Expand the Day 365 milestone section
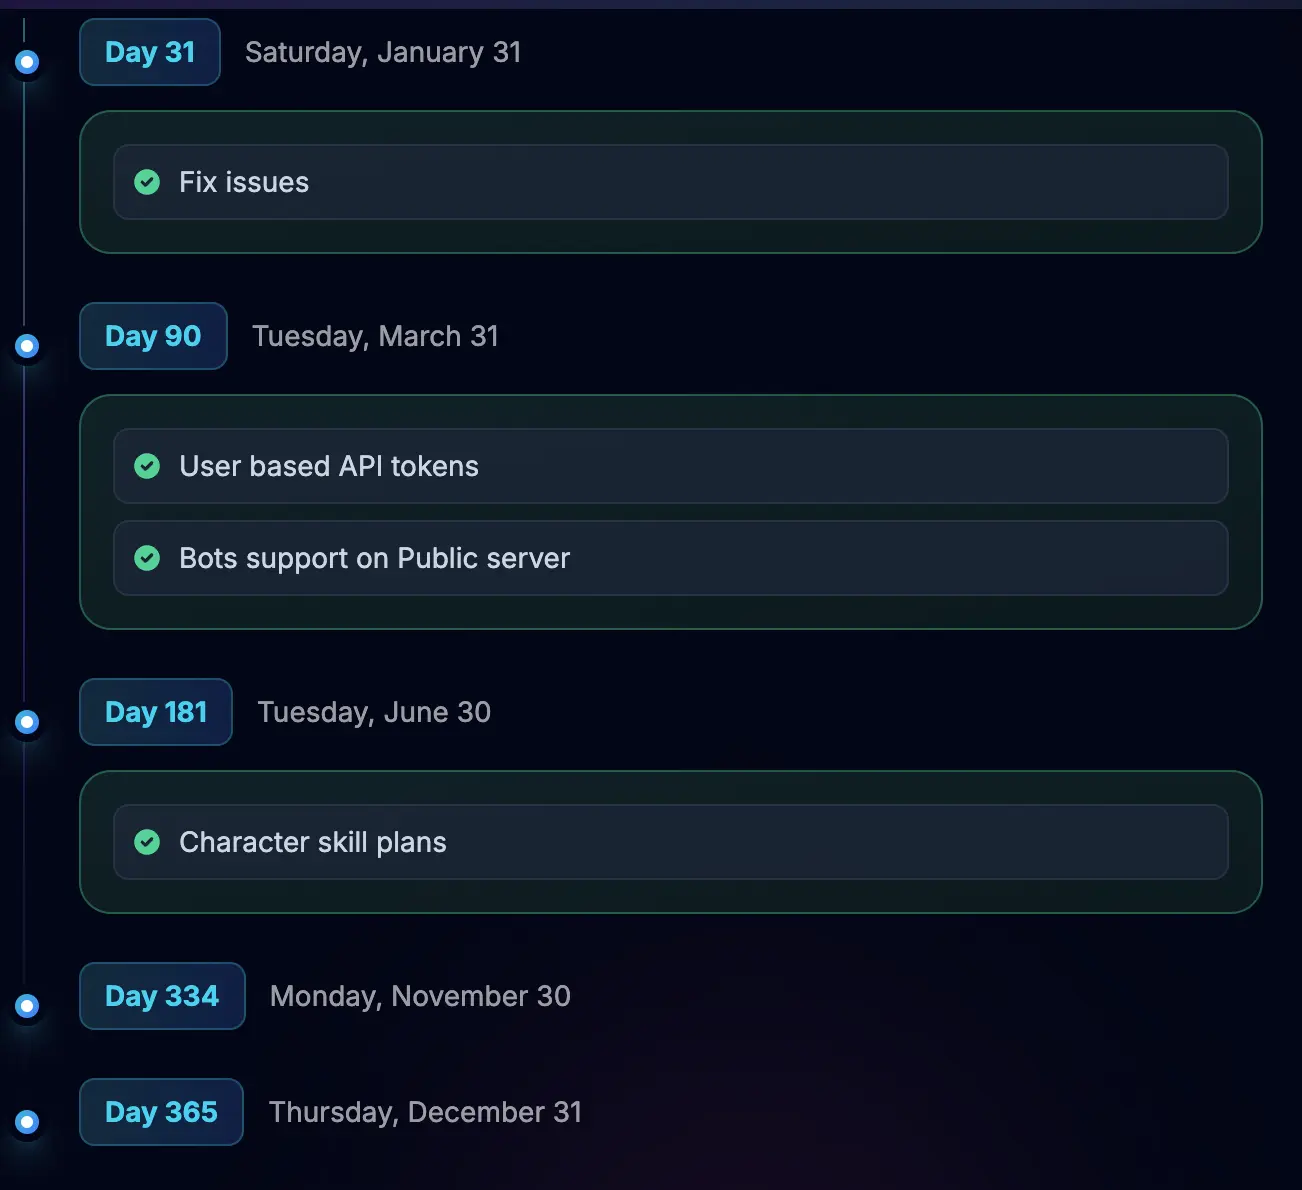This screenshot has width=1302, height=1190. 161,1112
